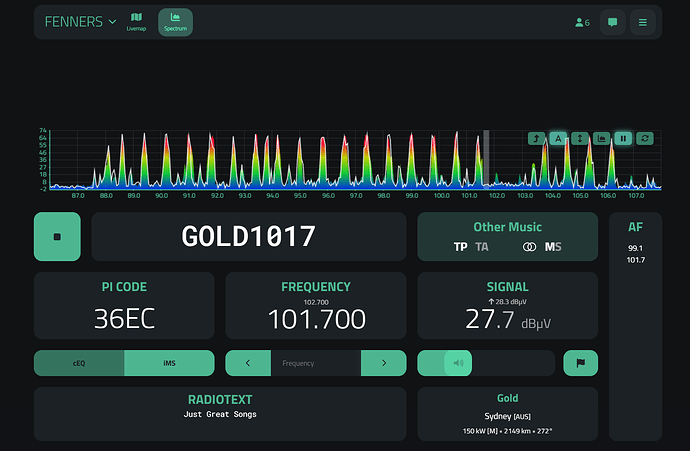Viewport: 690px width, 451px height.
Task: Click the Frequency input field
Action: (315, 363)
